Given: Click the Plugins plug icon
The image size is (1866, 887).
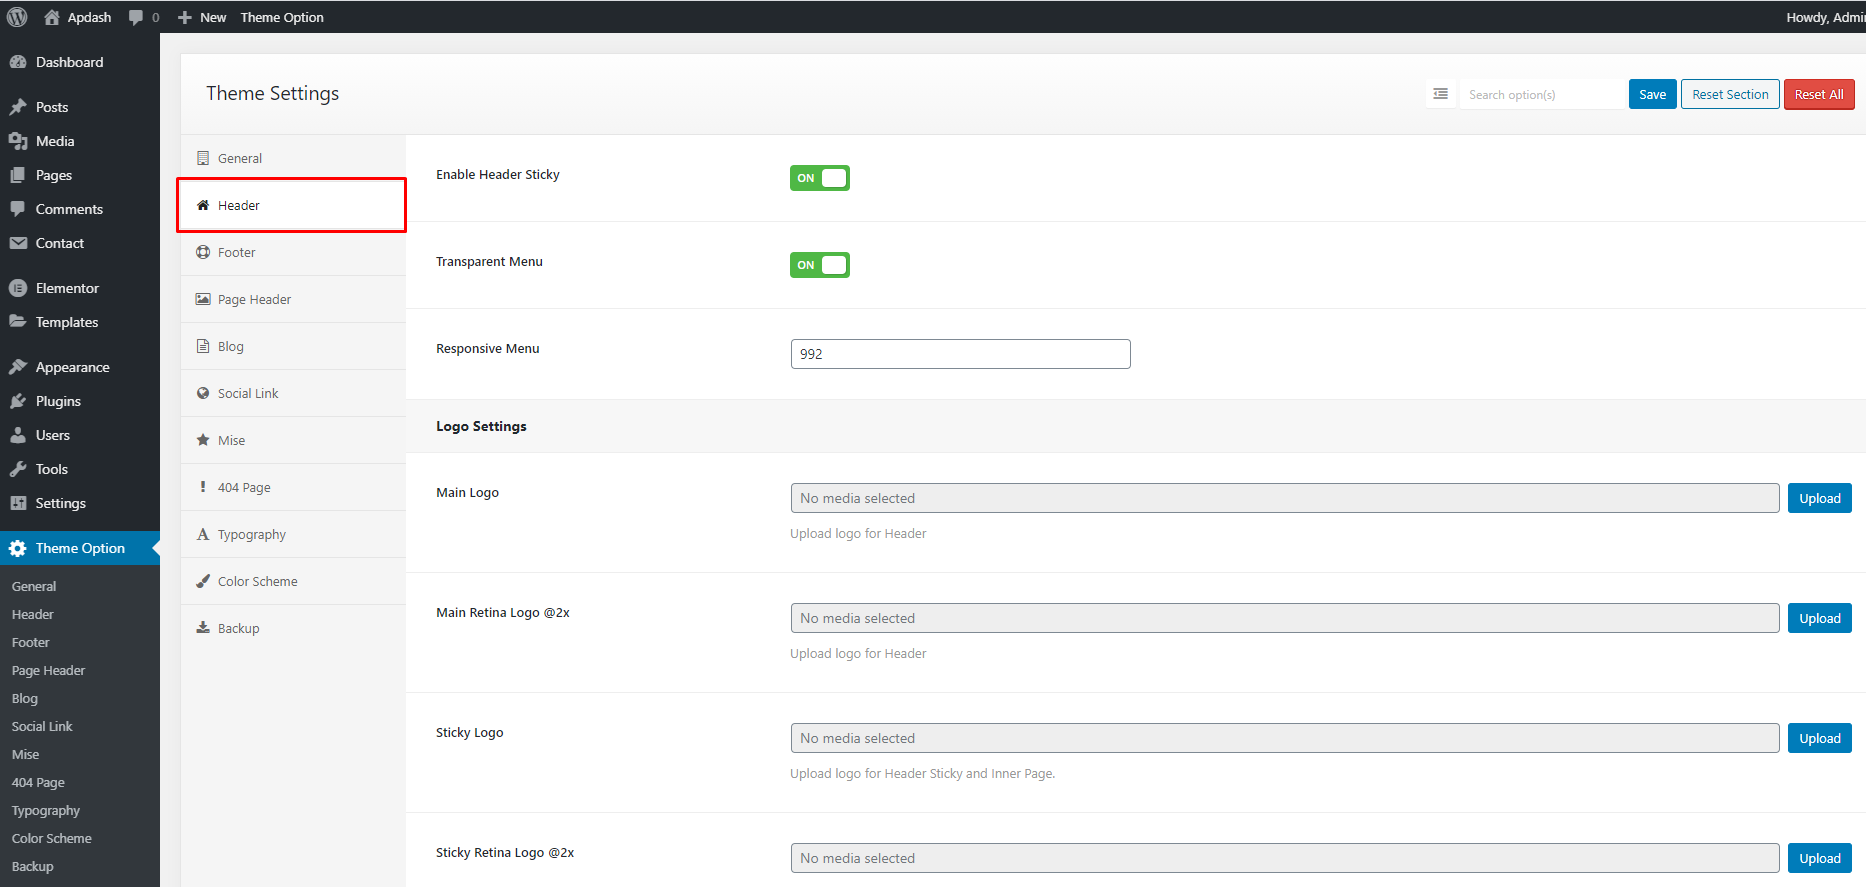Looking at the screenshot, I should (18, 401).
